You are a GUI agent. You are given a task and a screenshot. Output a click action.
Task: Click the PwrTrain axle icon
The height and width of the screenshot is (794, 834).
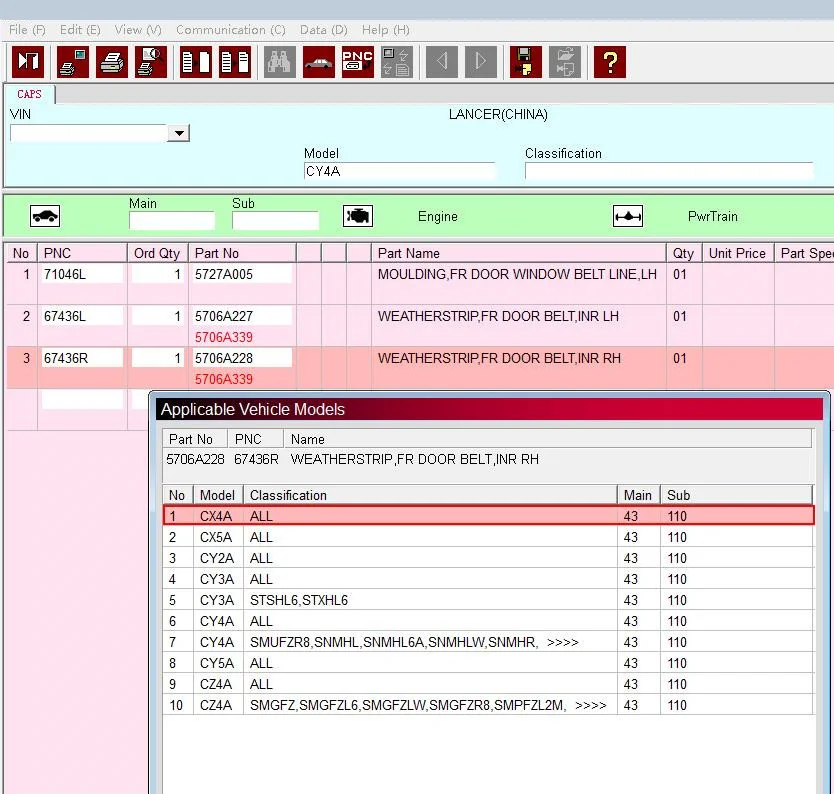[628, 216]
